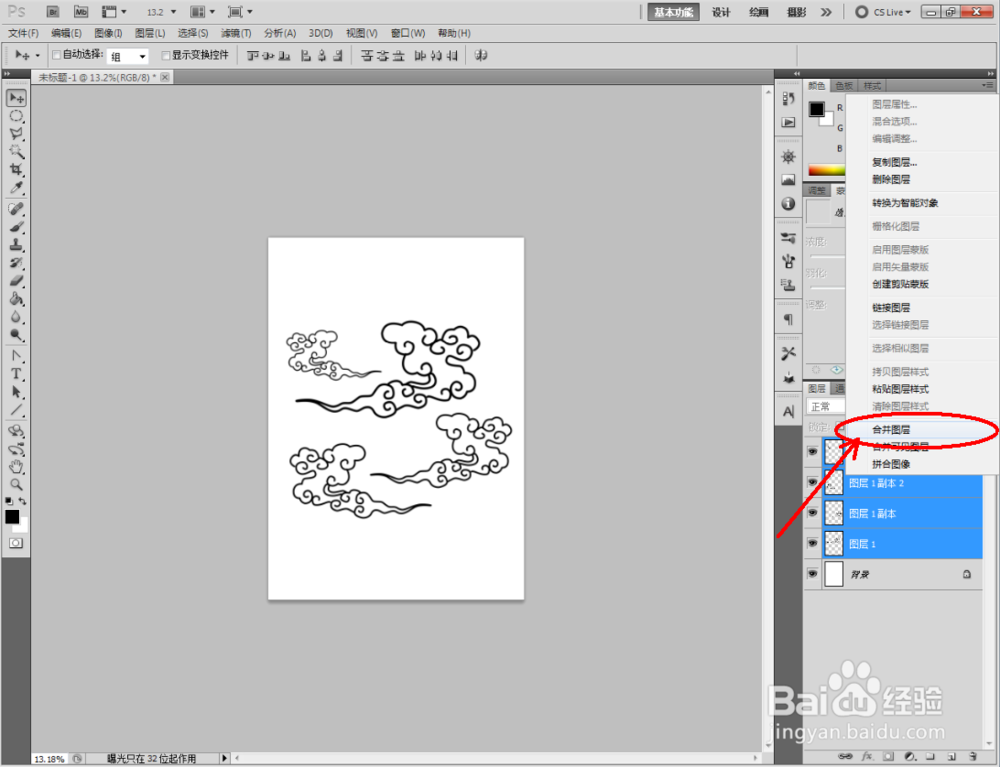
Task: Close the 未标题-1 document tab
Action: tap(165, 77)
